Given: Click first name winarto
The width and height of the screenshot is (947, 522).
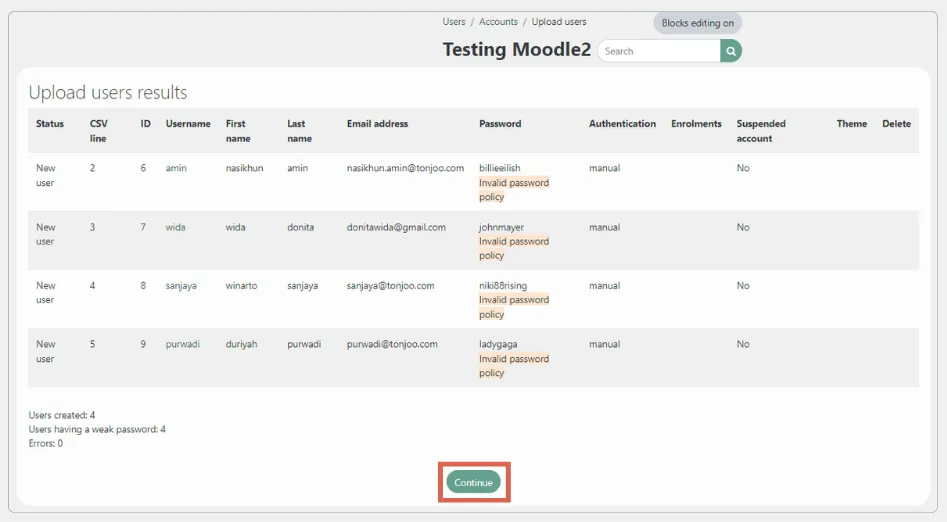Looking at the screenshot, I should (x=241, y=286).
